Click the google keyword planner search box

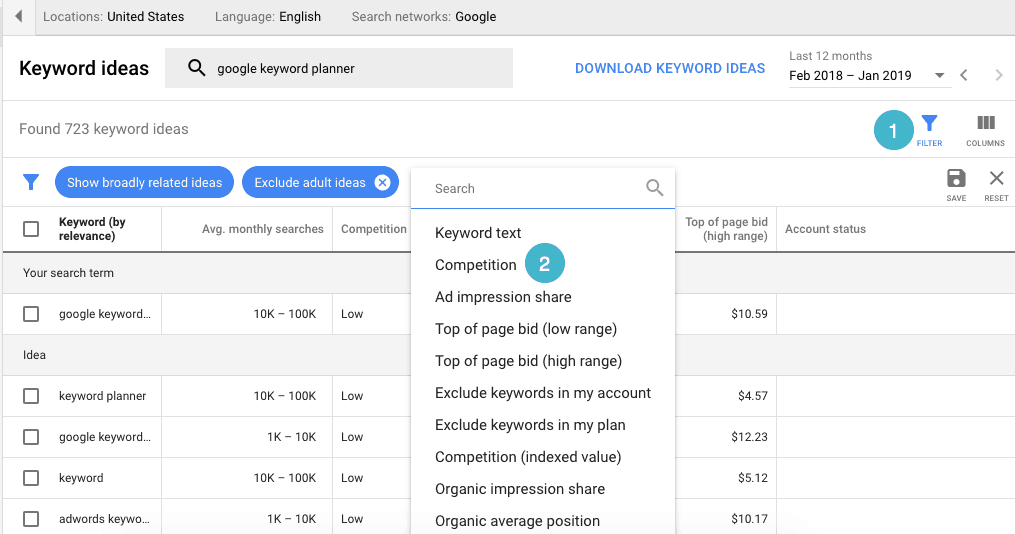tap(339, 69)
